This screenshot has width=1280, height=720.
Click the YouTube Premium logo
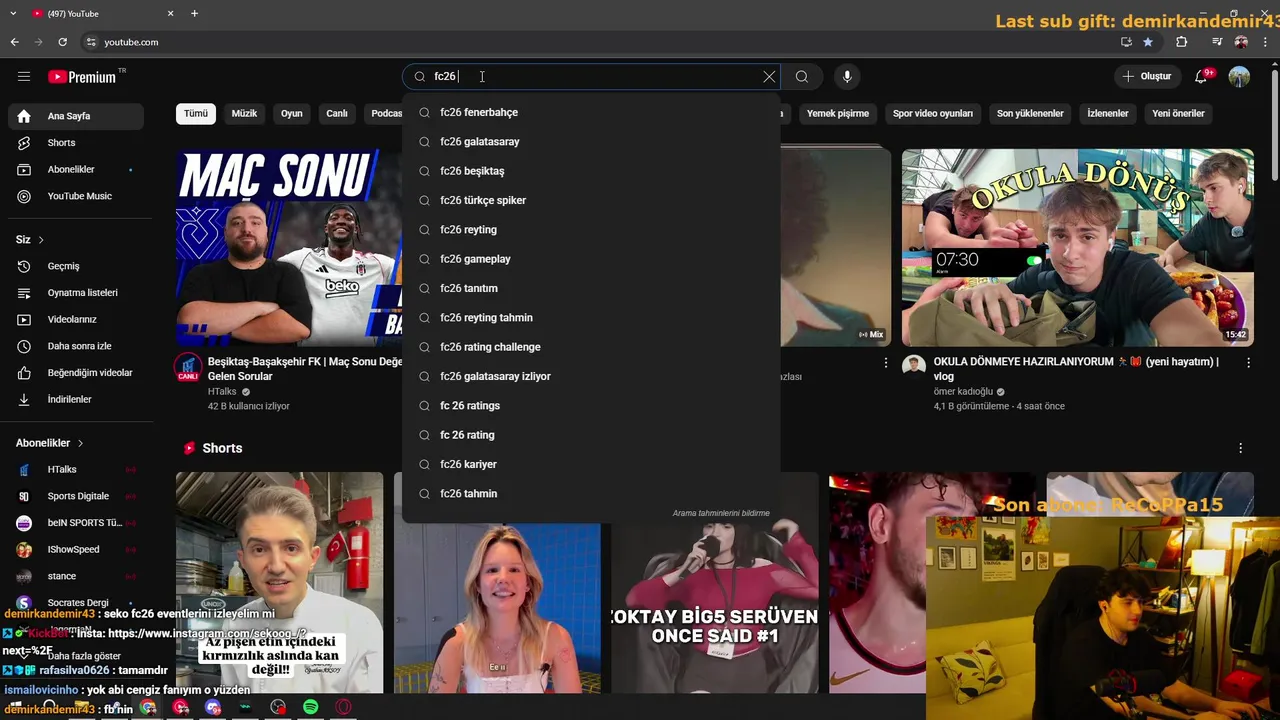pyautogui.click(x=82, y=77)
